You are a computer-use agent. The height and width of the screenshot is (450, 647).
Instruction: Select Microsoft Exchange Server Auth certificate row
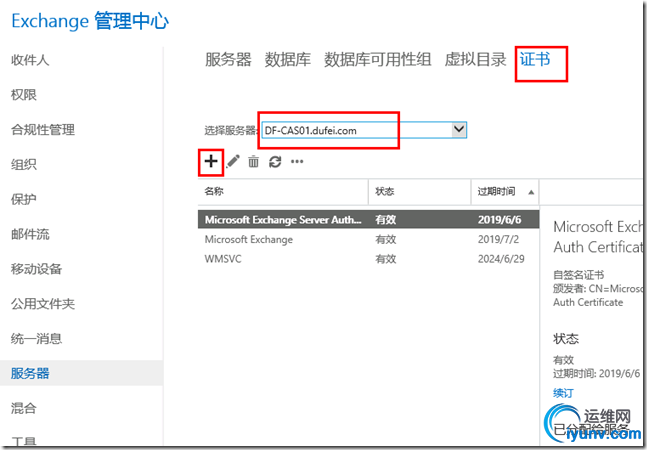[368, 219]
